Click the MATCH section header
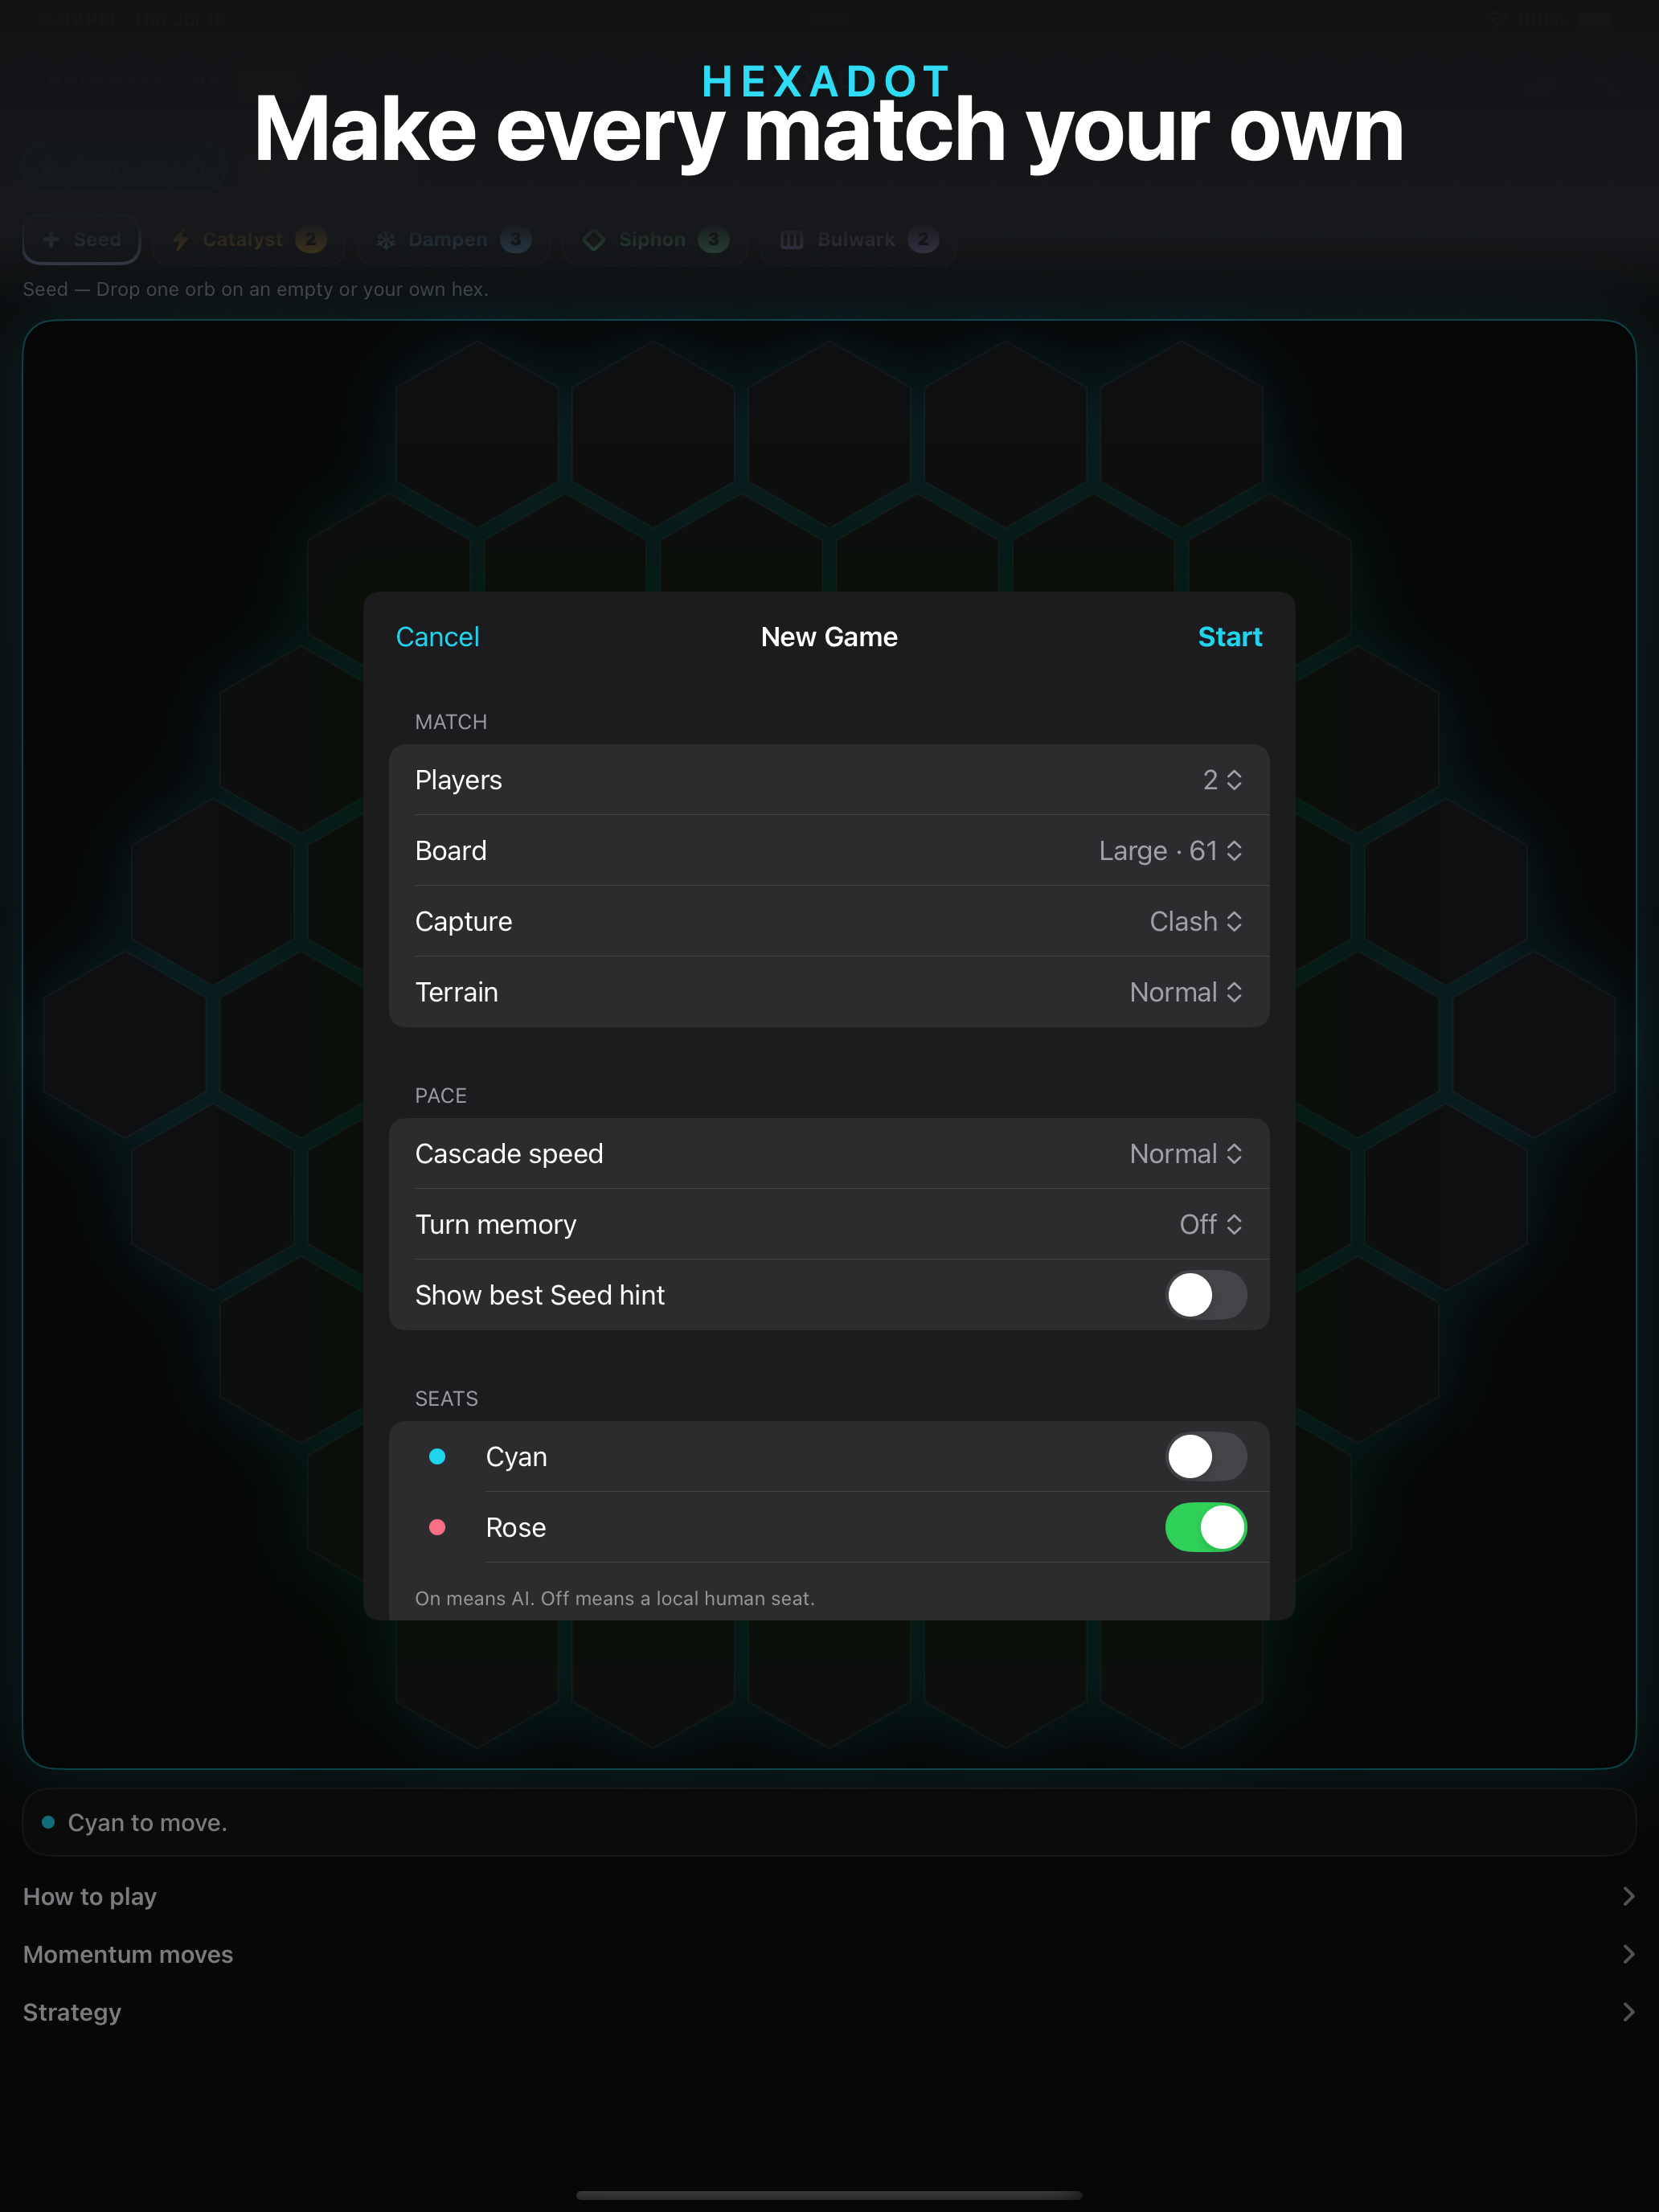Screen dimensions: 1659x2212 451,722
